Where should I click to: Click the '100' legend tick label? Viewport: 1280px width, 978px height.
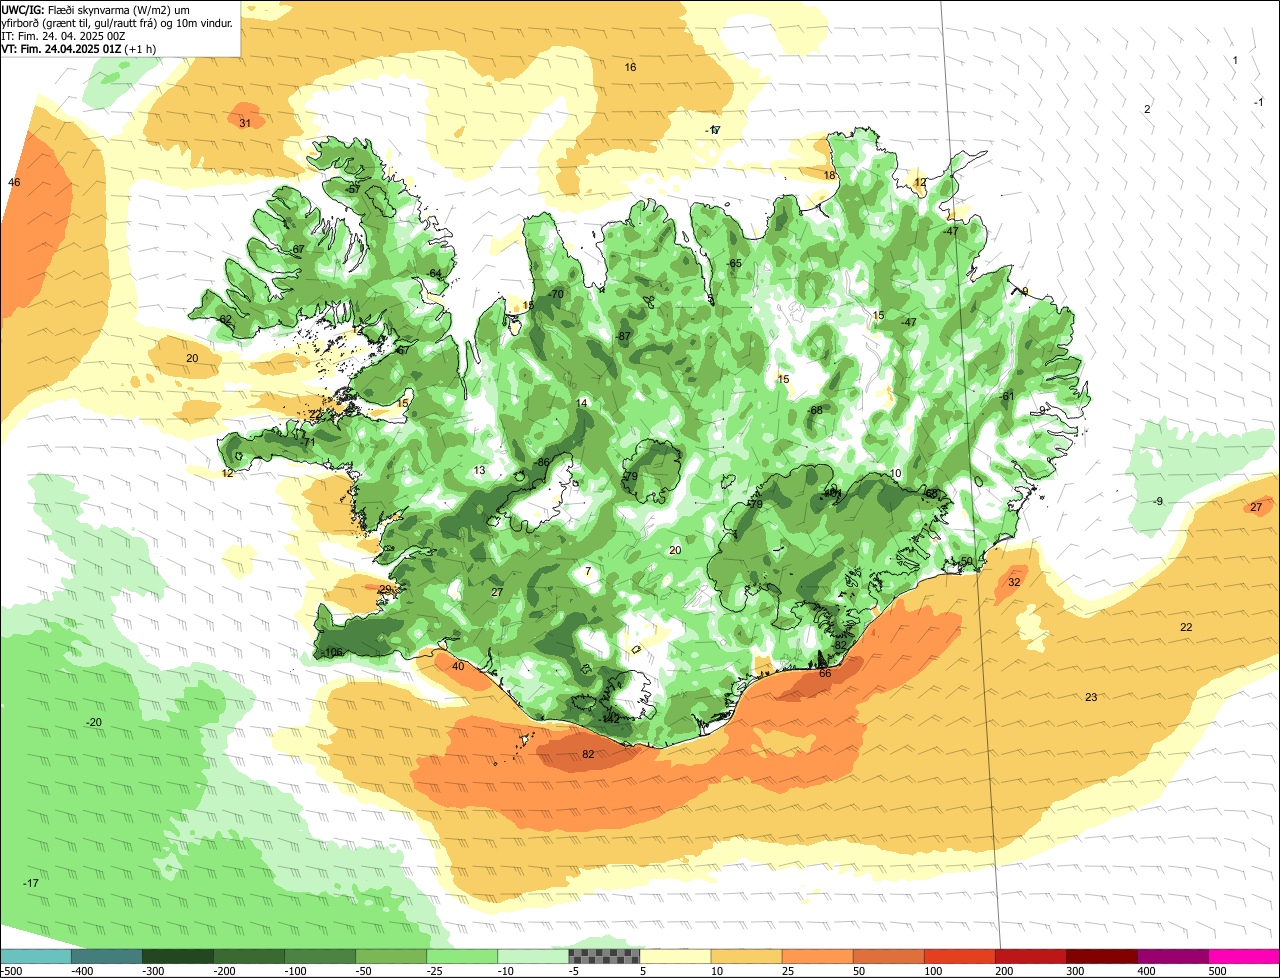click(933, 971)
